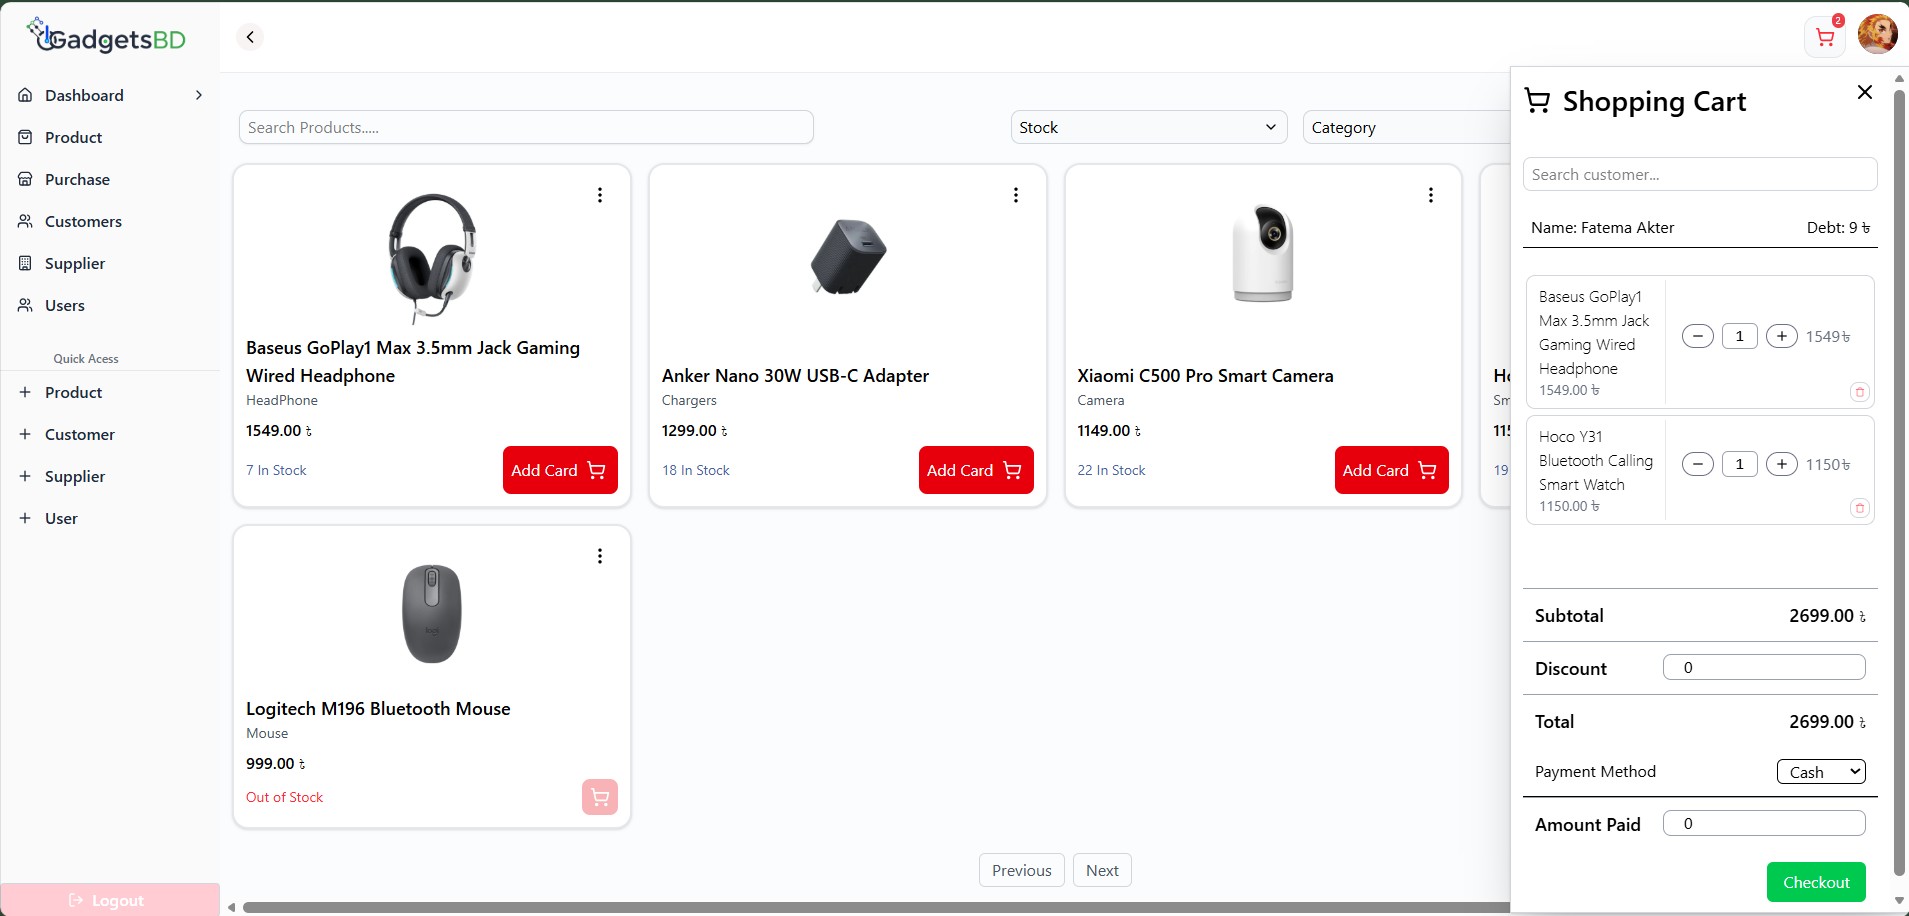The height and width of the screenshot is (916, 1909).
Task: Click the Dashboard home icon
Action: (x=25, y=95)
